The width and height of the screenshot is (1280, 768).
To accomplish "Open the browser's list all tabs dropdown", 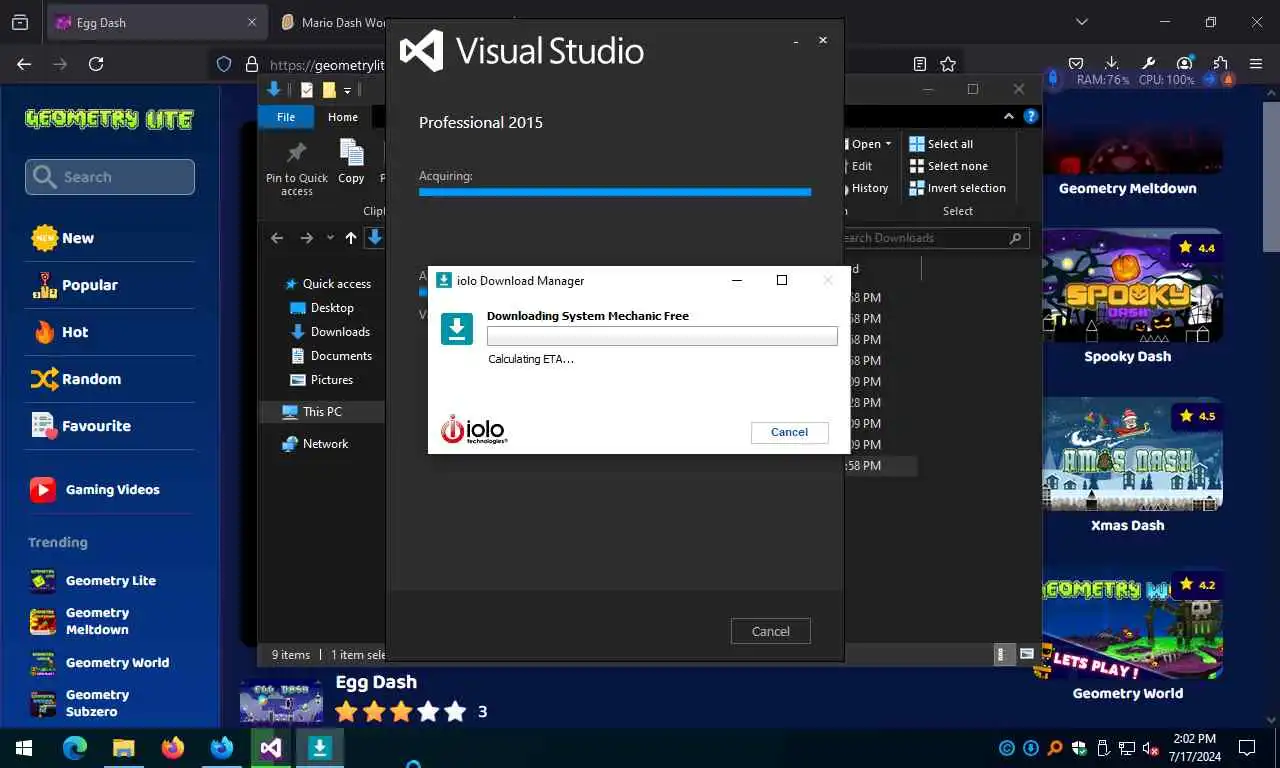I will pos(1081,22).
